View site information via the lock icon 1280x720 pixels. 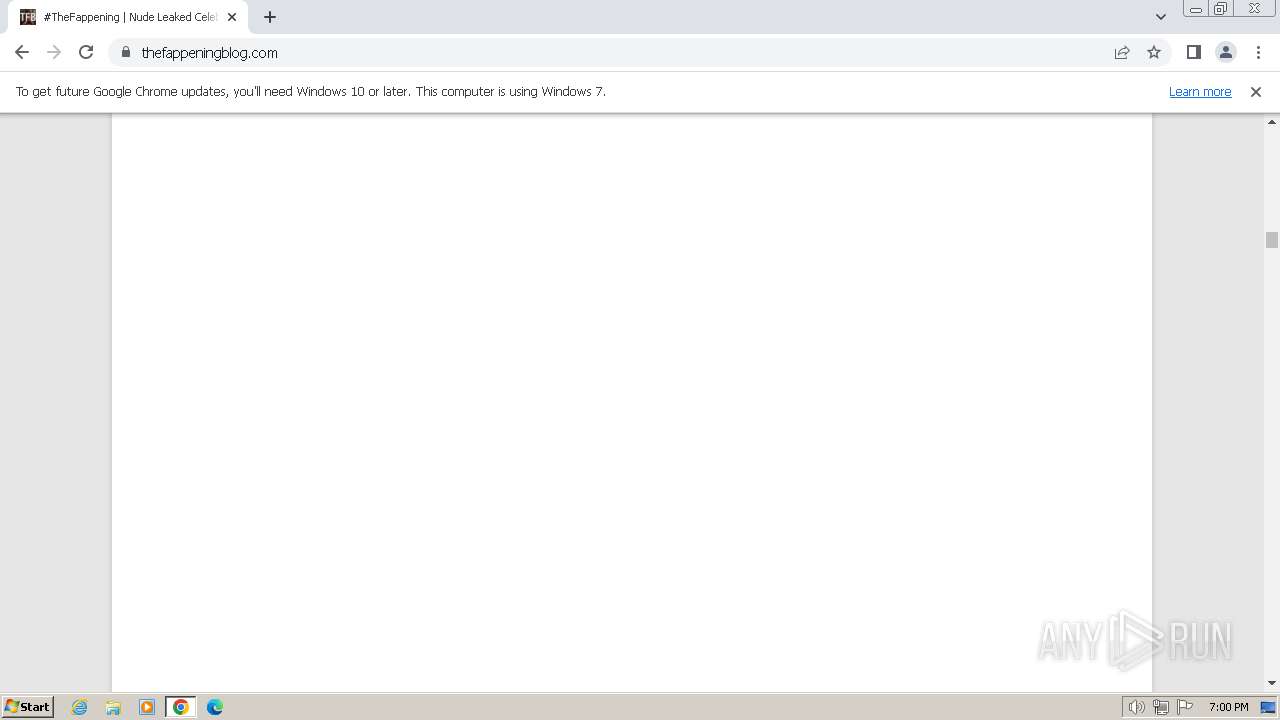126,52
